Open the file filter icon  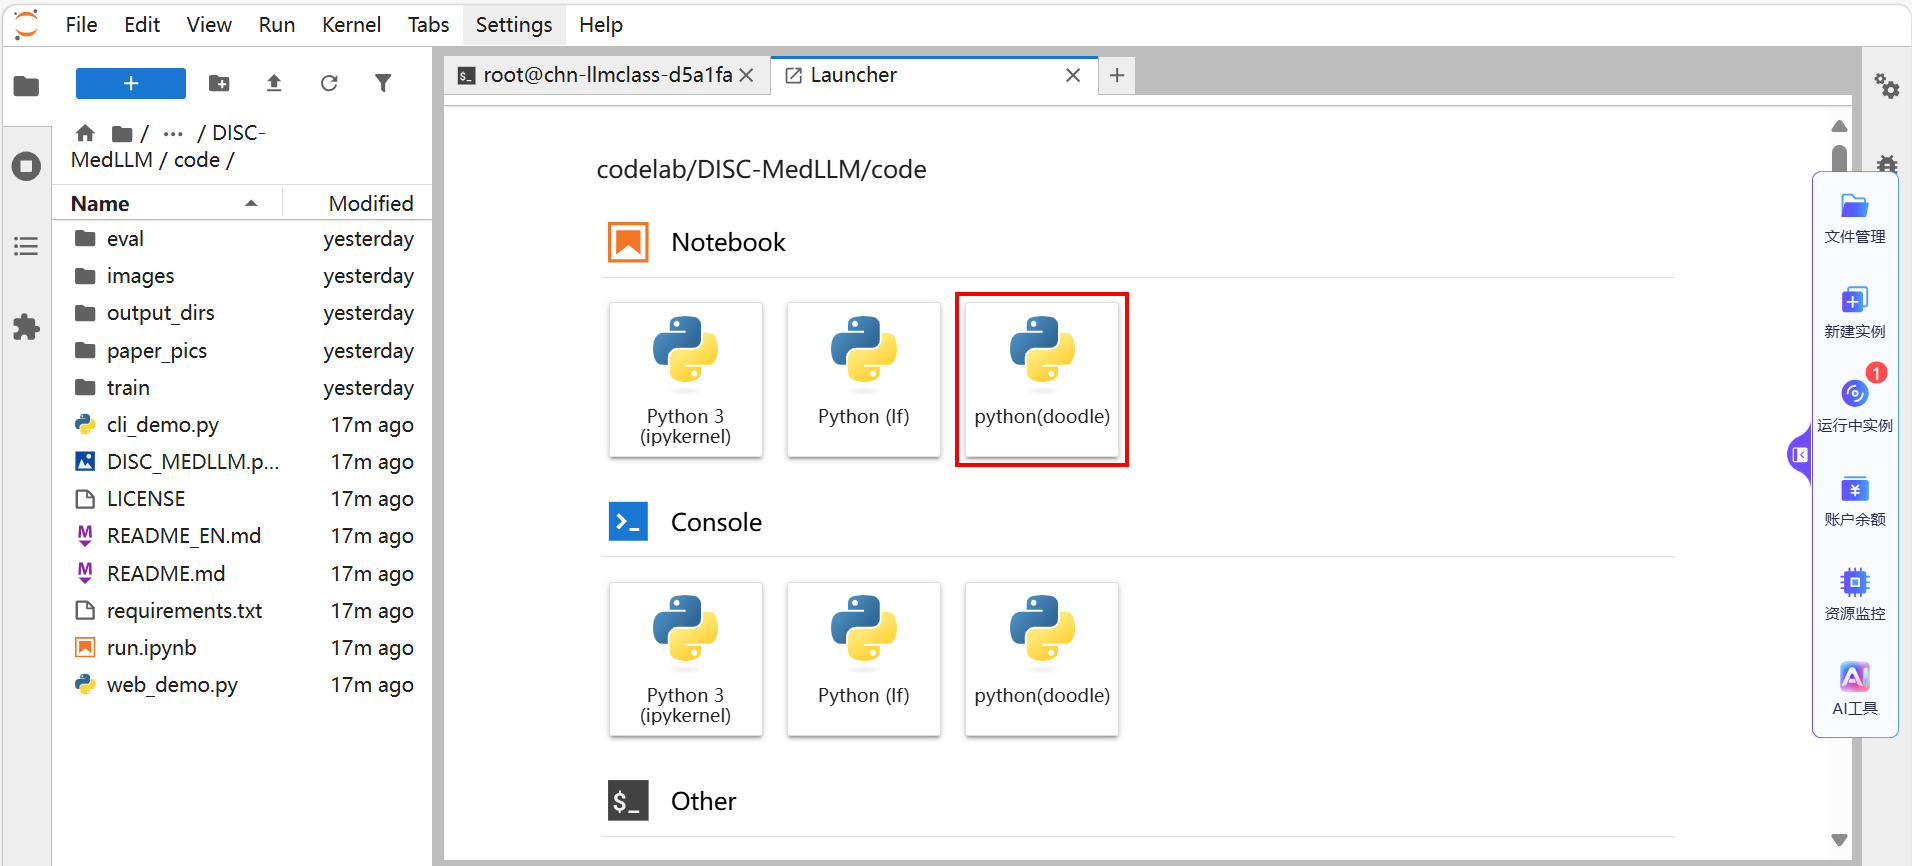coord(383,83)
